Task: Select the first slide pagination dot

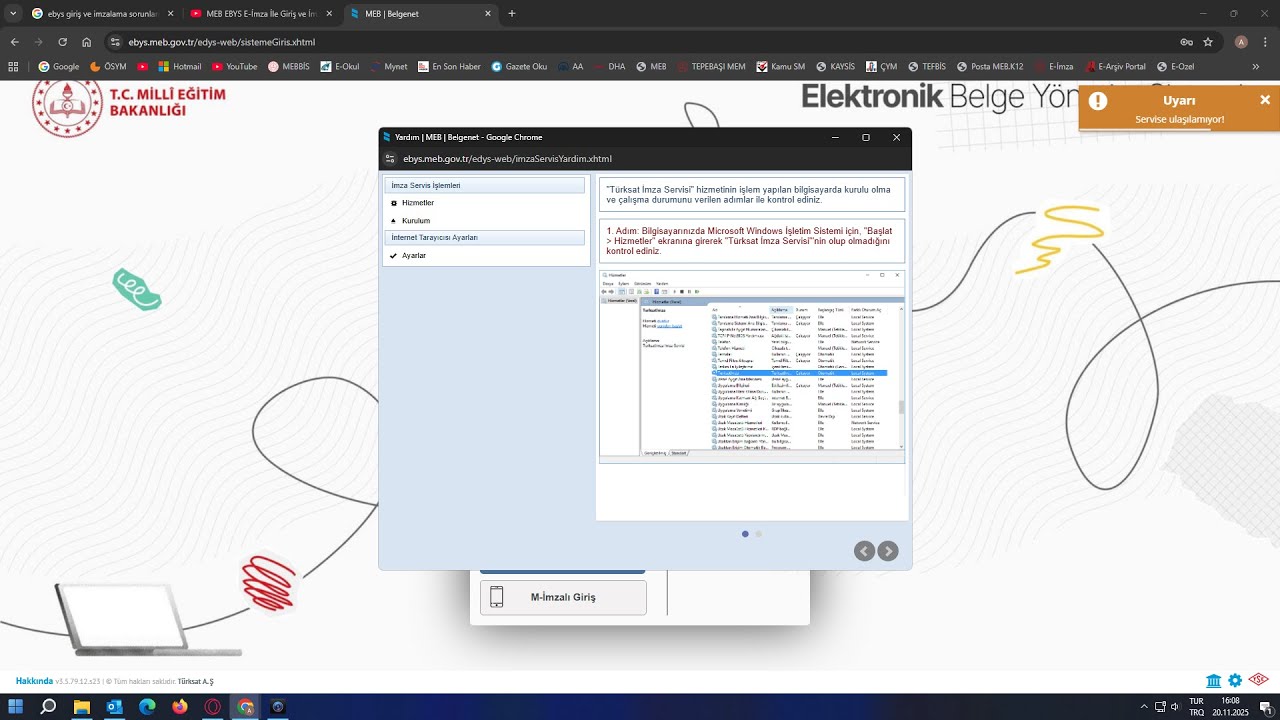Action: 745,534
